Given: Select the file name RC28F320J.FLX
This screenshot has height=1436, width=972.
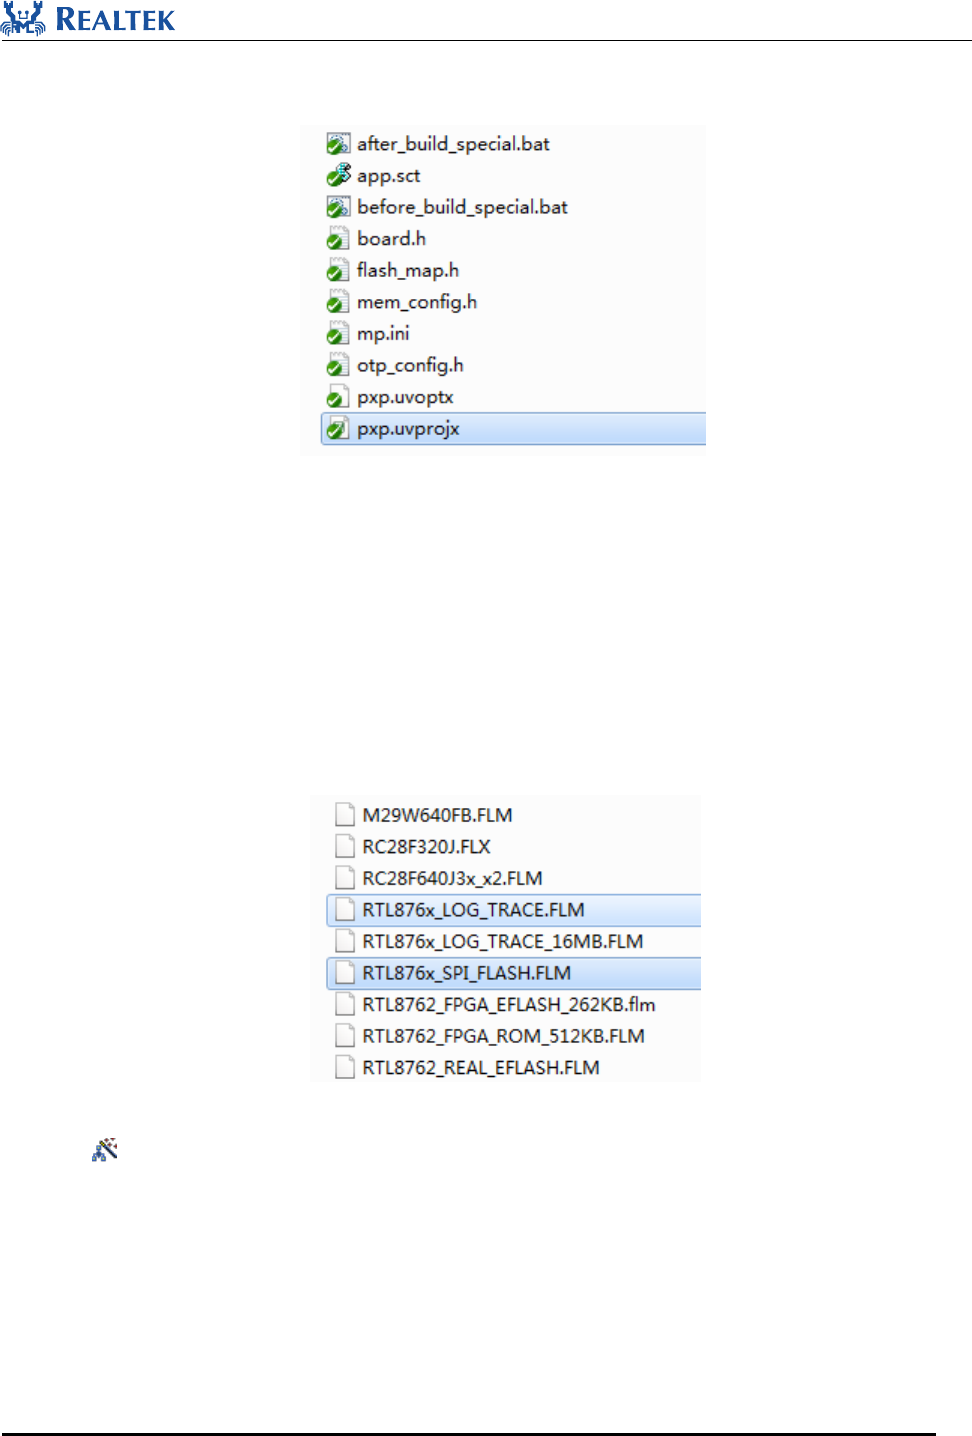Looking at the screenshot, I should pyautogui.click(x=426, y=847).
